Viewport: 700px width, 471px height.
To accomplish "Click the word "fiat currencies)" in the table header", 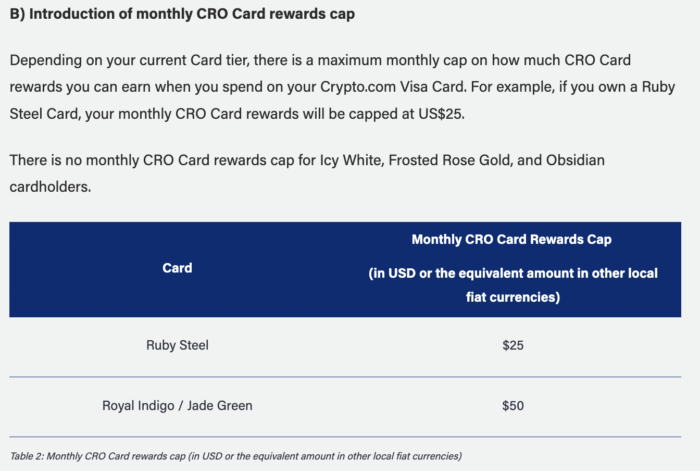I will (512, 297).
